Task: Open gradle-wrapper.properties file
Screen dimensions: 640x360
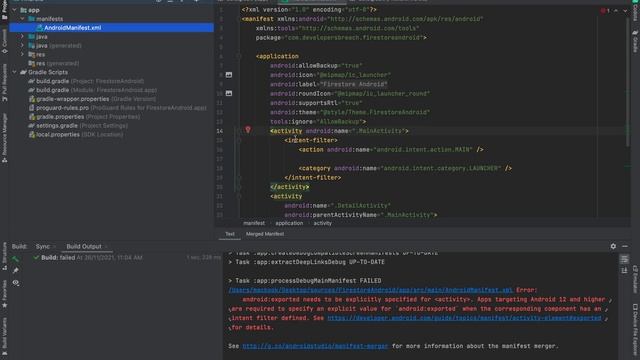Action: coord(92,99)
